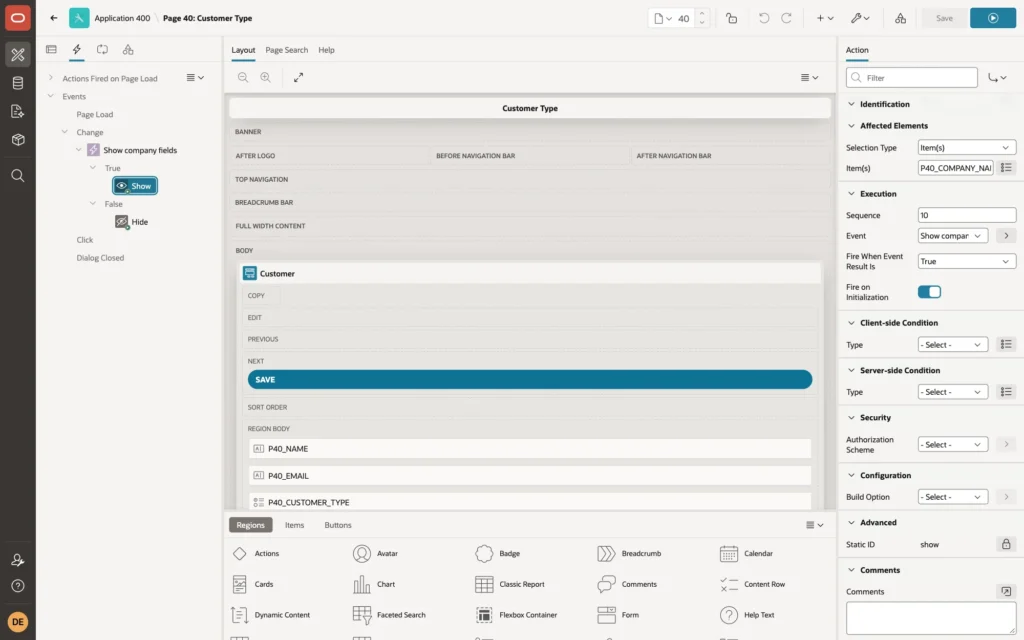This screenshot has width=1024, height=640.
Task: Click the Redo icon
Action: tap(786, 18)
